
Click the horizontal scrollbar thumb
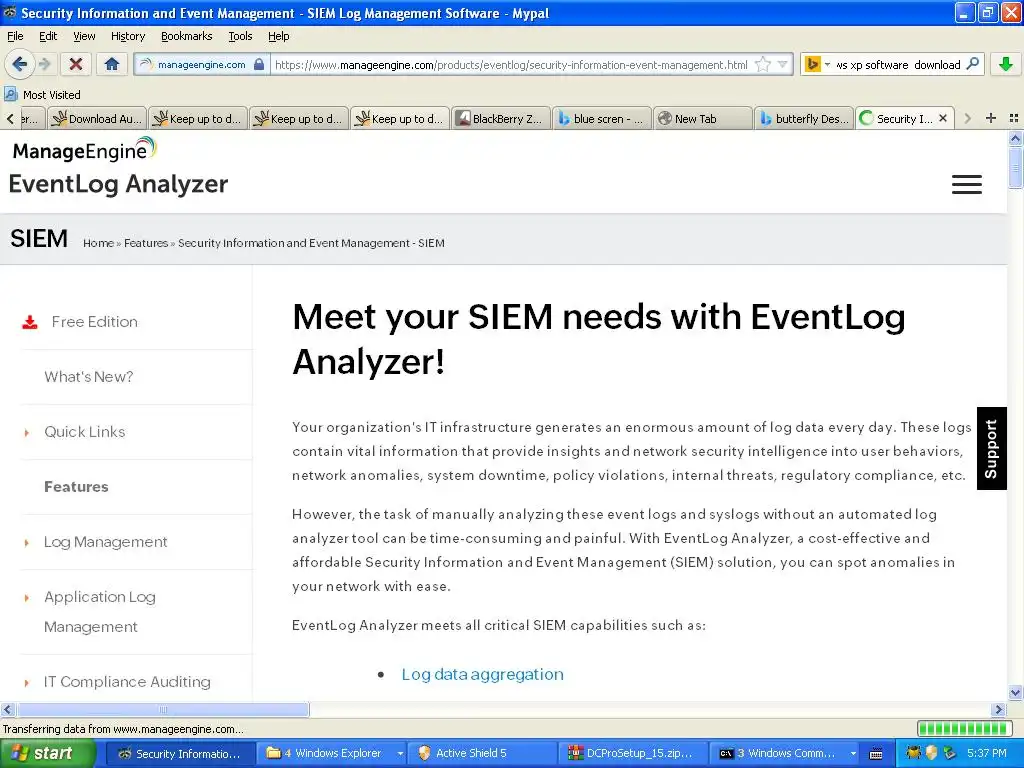(163, 709)
